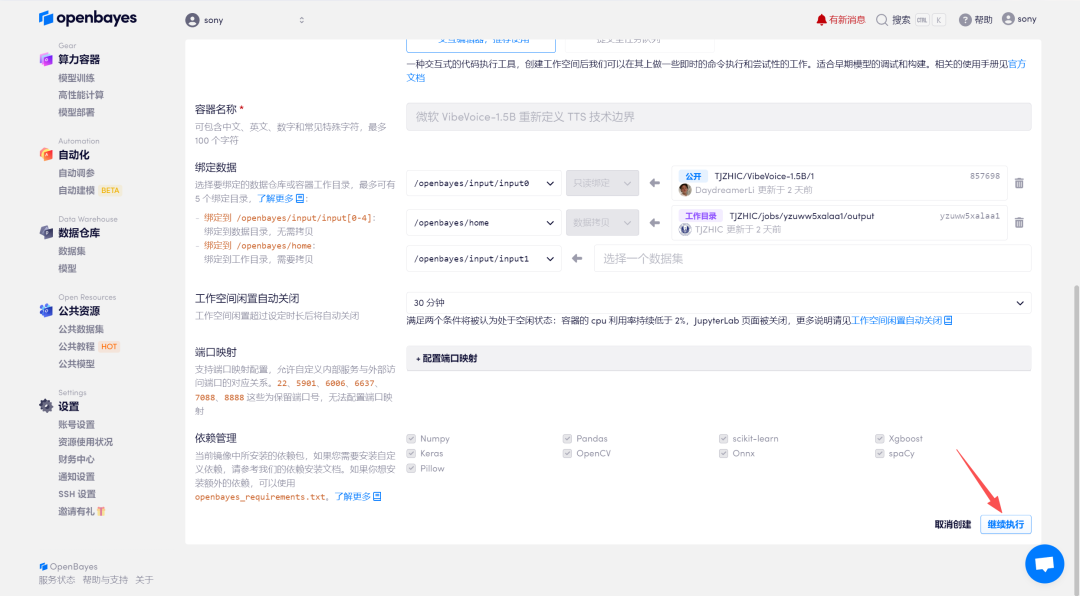Open 模型训练 in the sidebar
This screenshot has height=596, width=1080.
pos(76,78)
